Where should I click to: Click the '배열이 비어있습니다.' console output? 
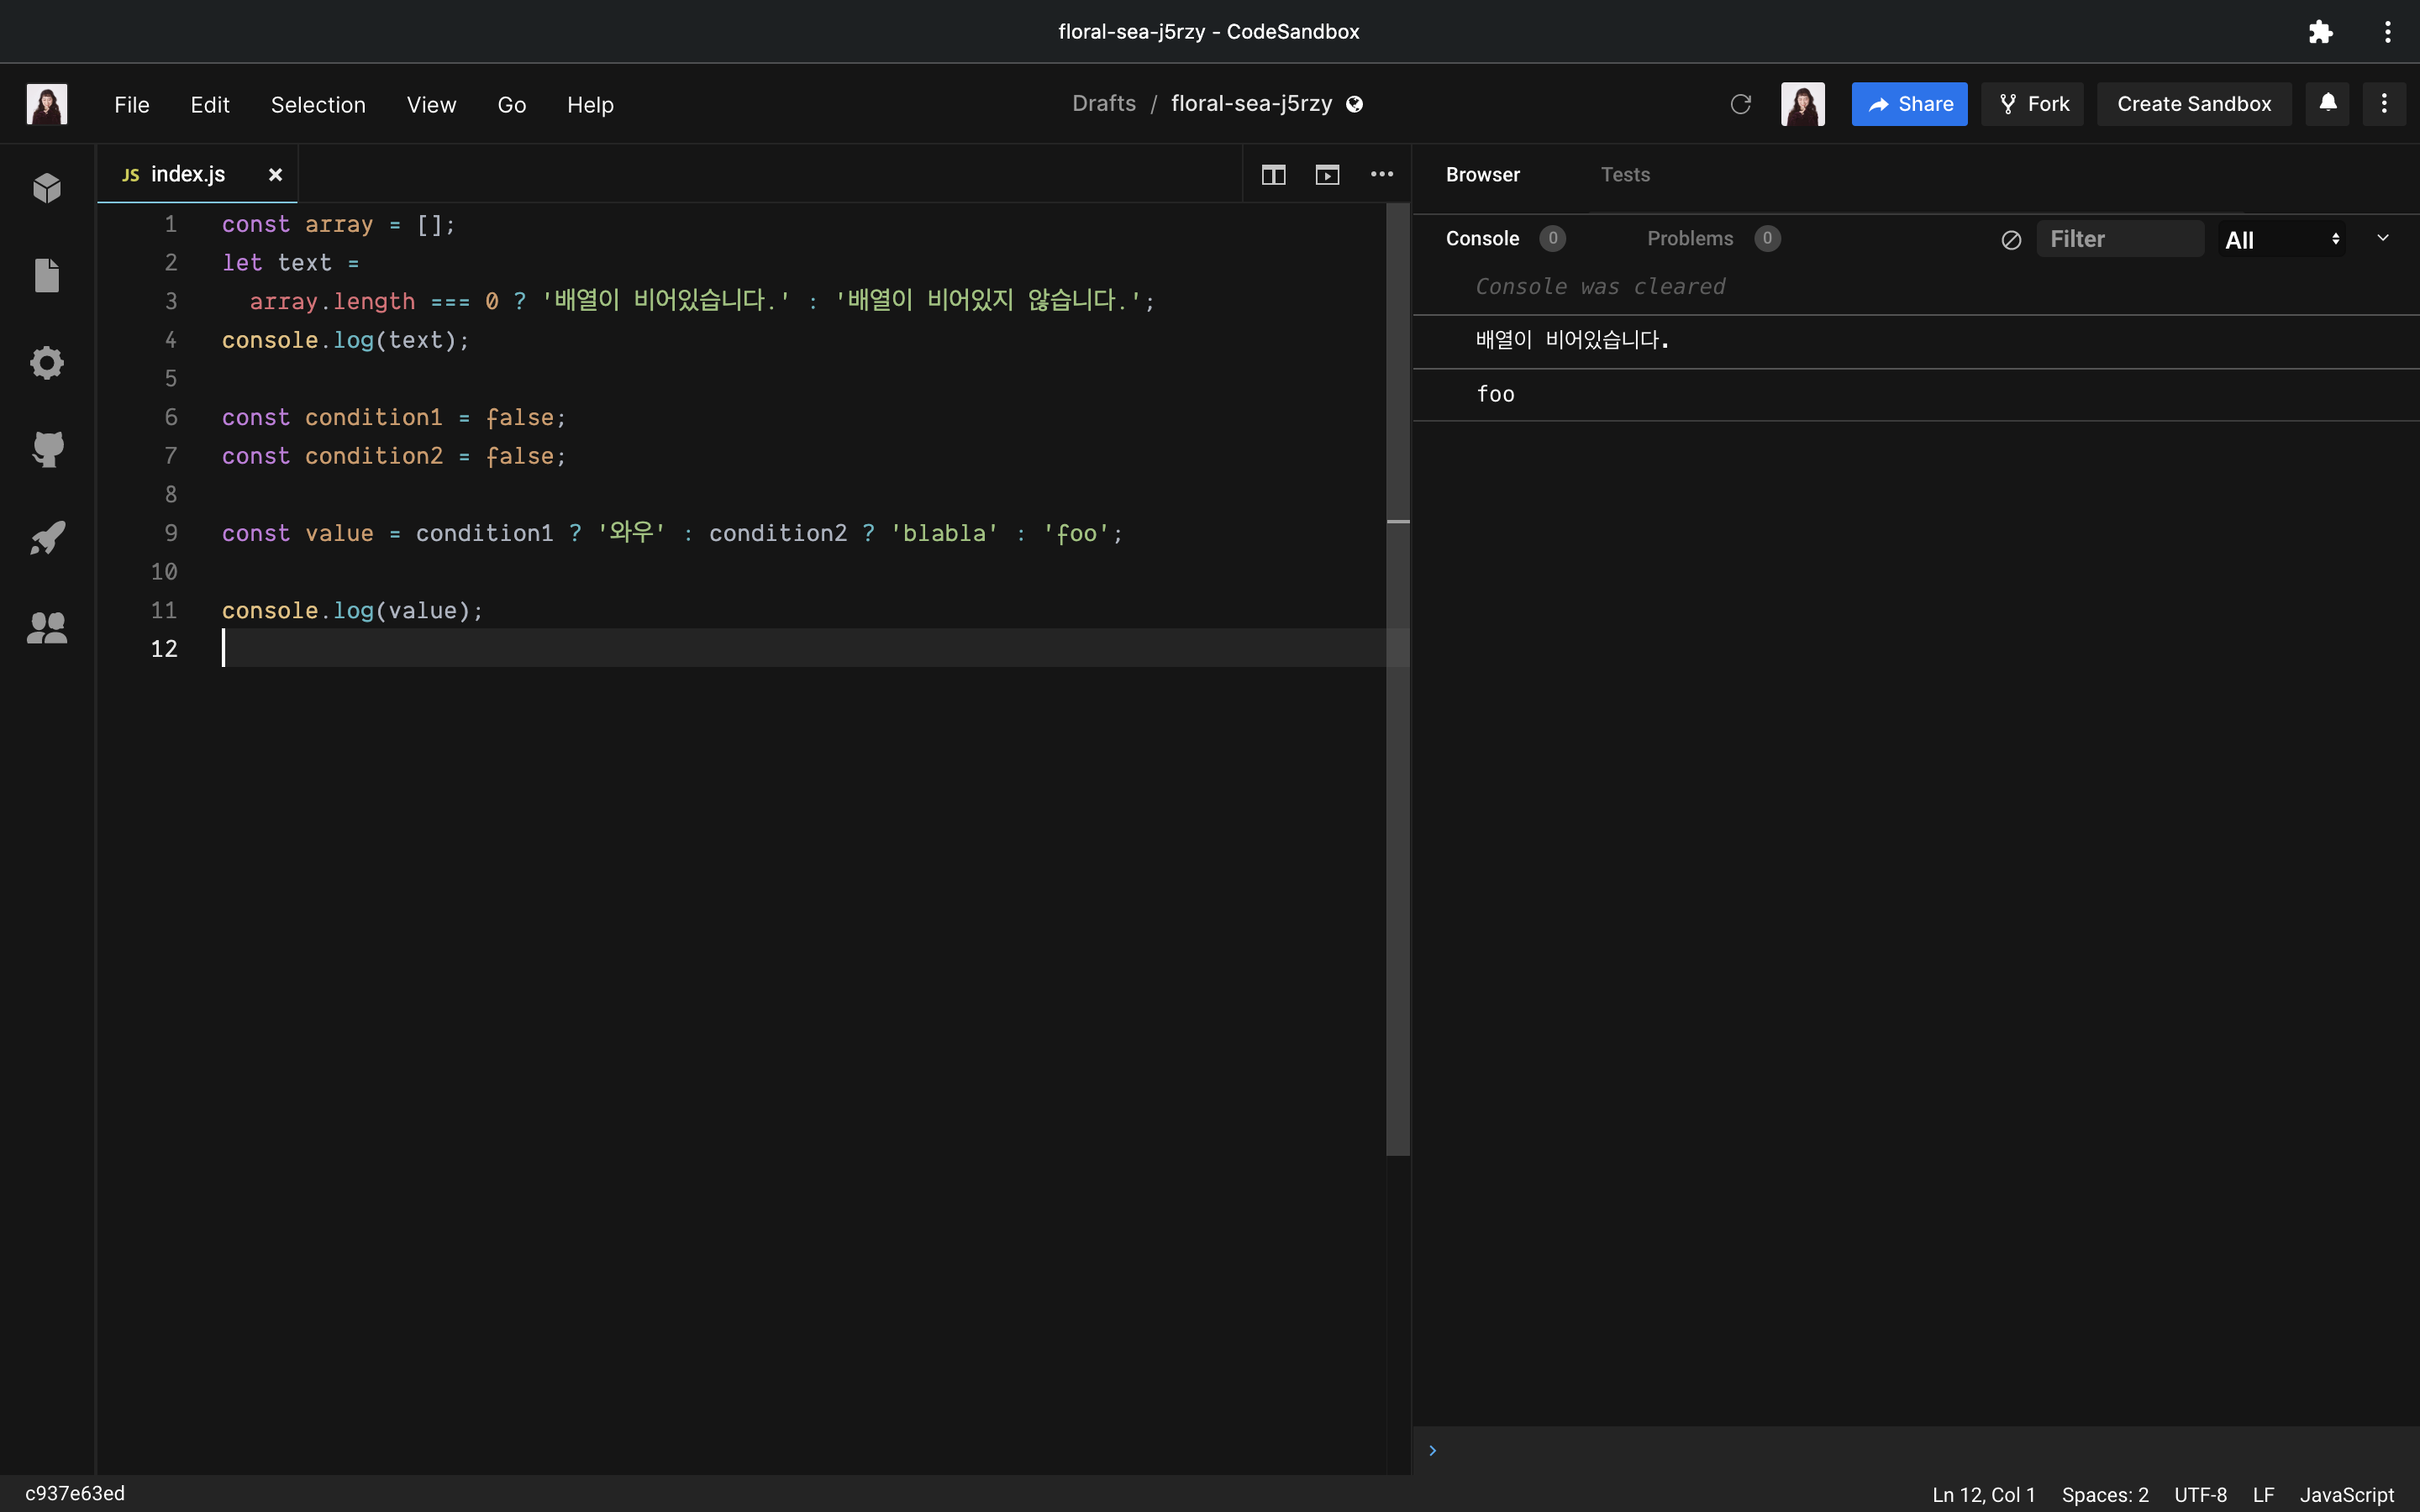click(x=1916, y=341)
